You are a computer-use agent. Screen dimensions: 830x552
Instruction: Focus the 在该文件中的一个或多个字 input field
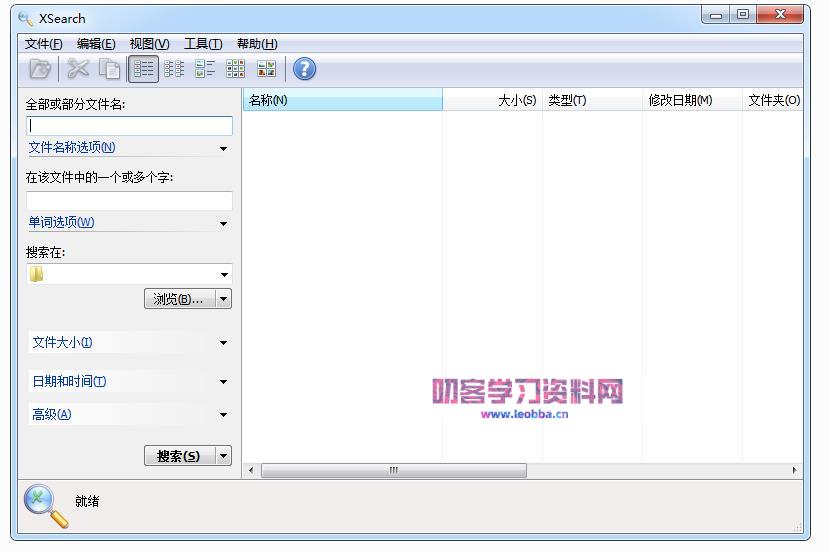pyautogui.click(x=130, y=201)
